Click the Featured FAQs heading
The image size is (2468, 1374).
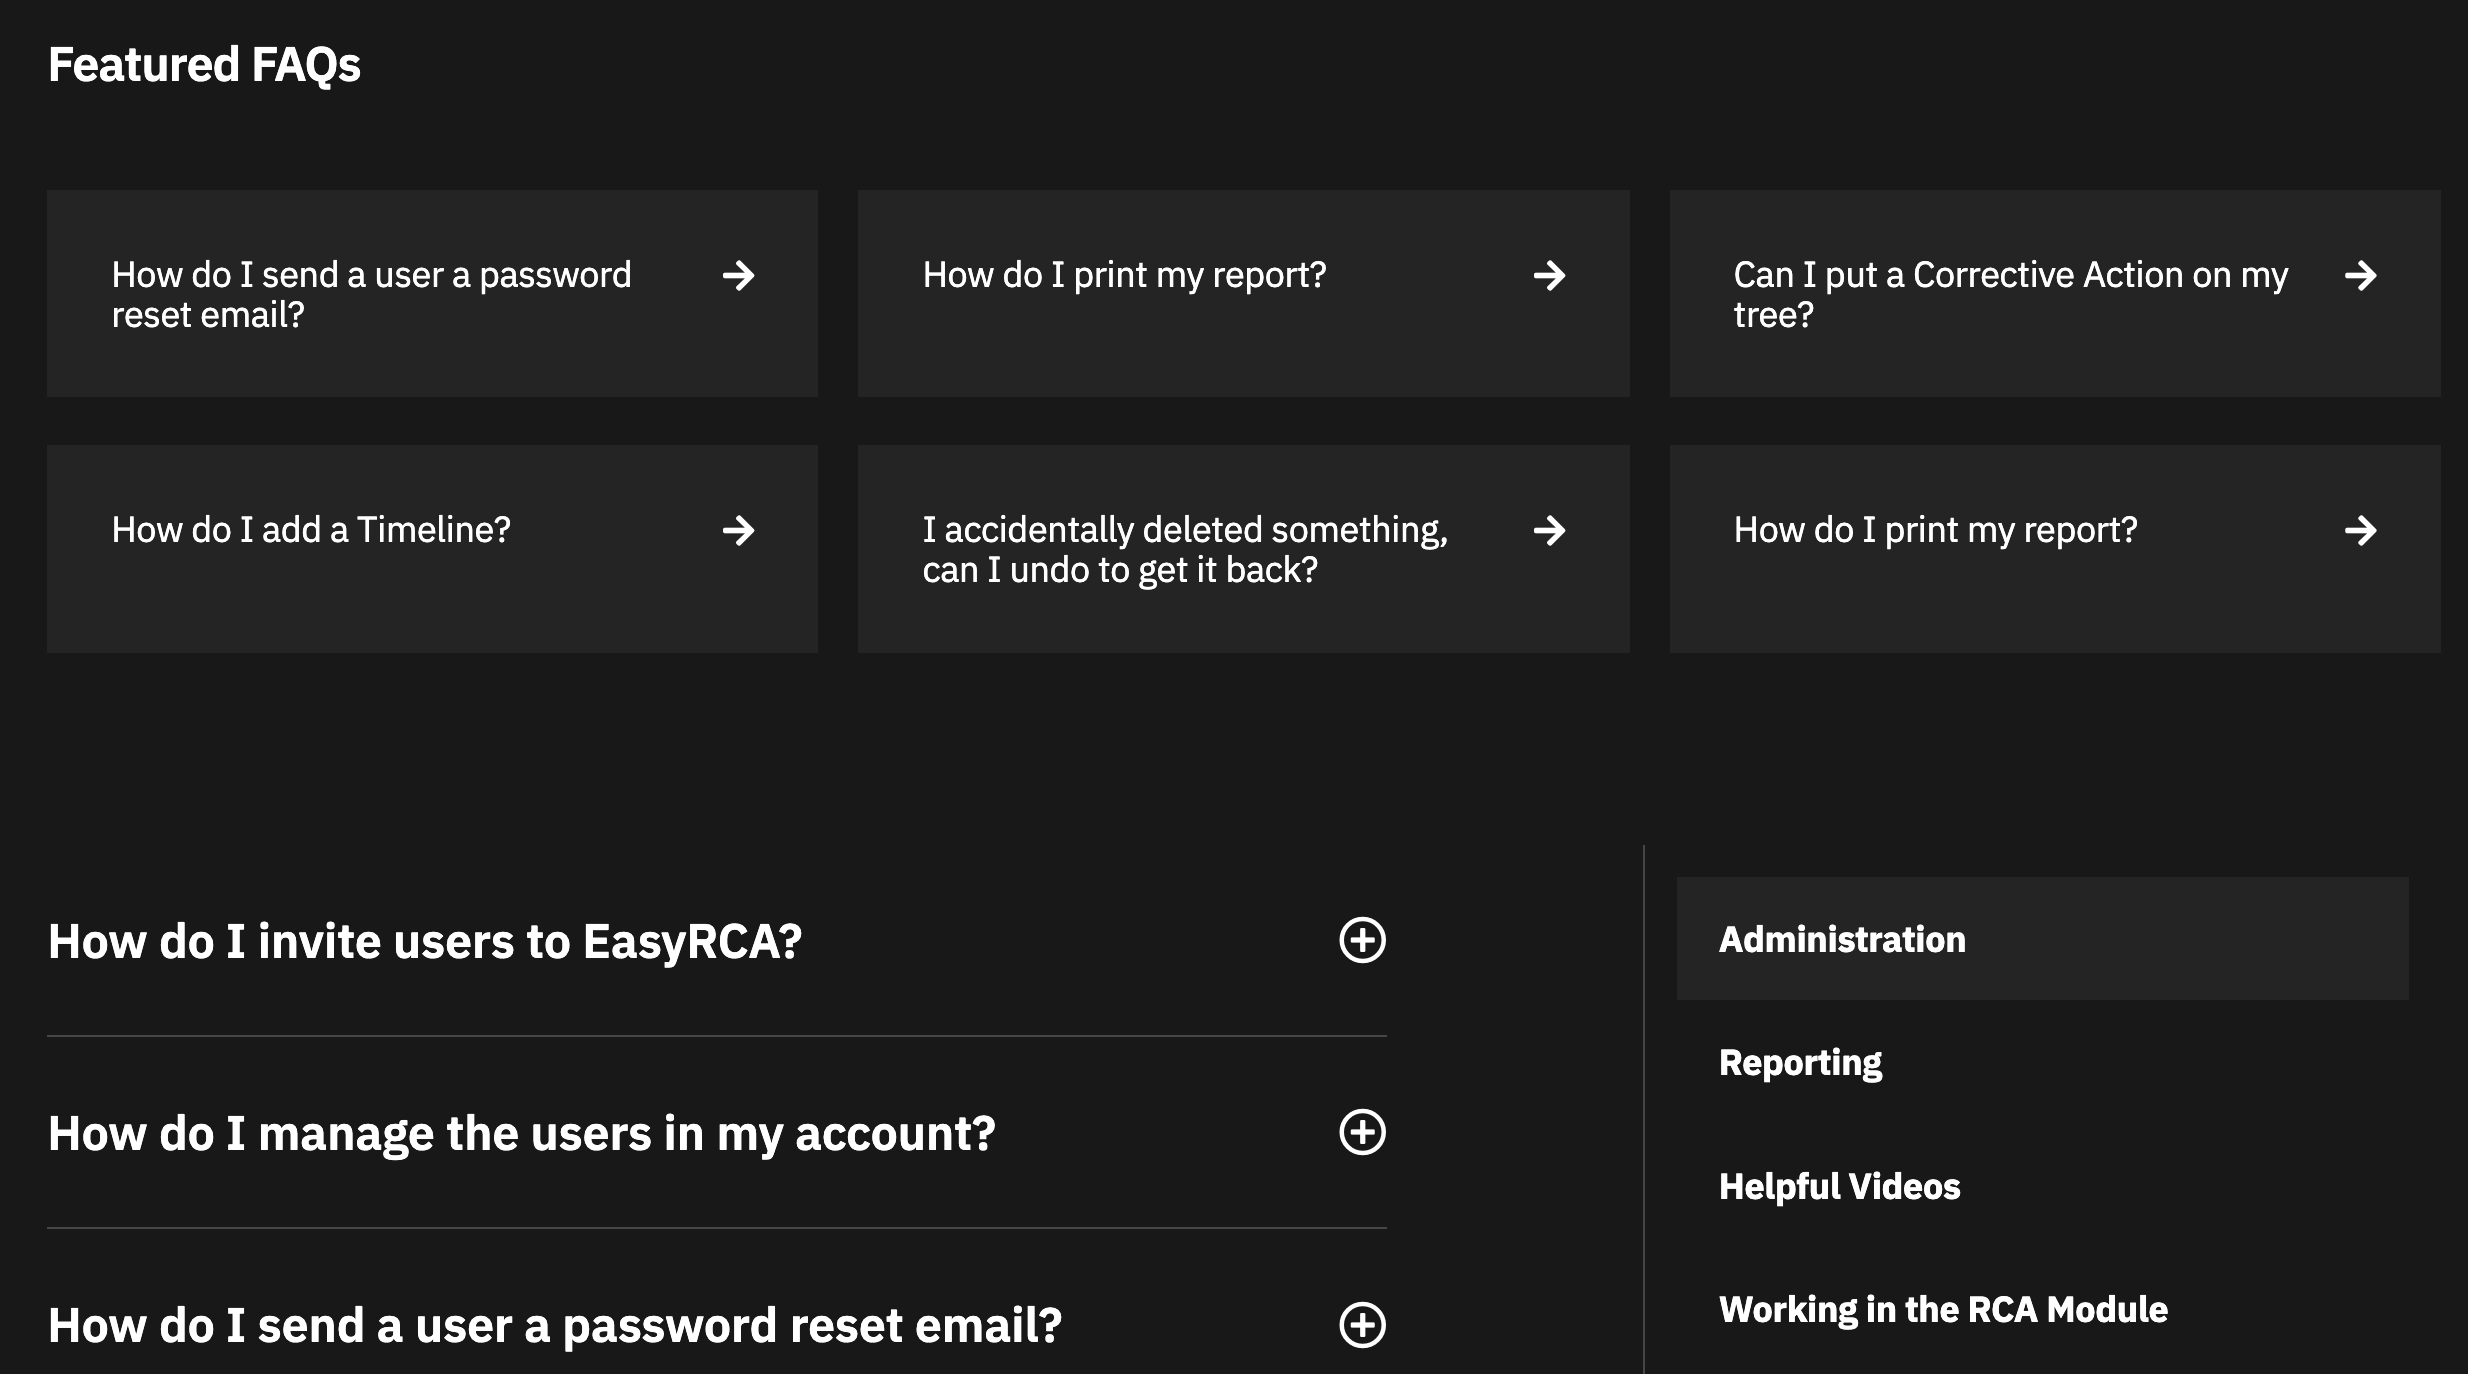[204, 65]
